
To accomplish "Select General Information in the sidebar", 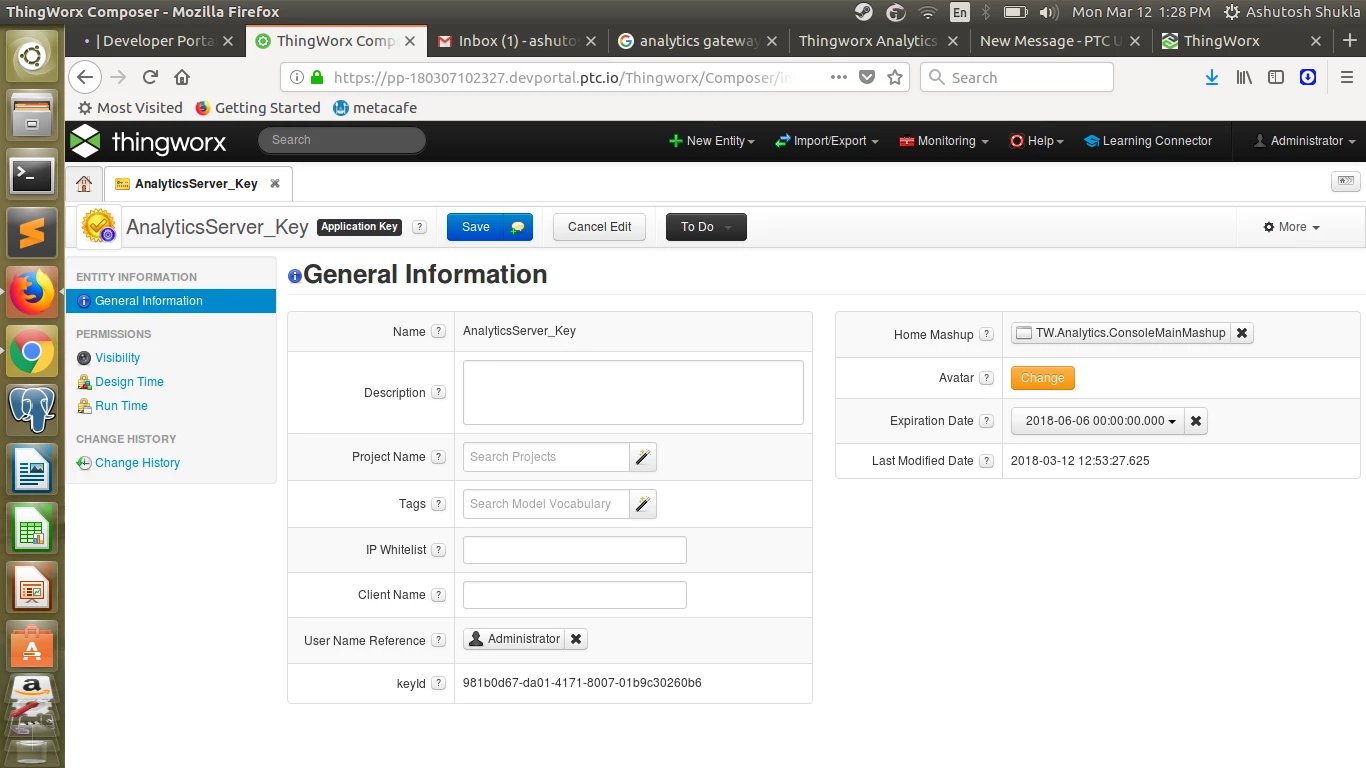I will 171,301.
